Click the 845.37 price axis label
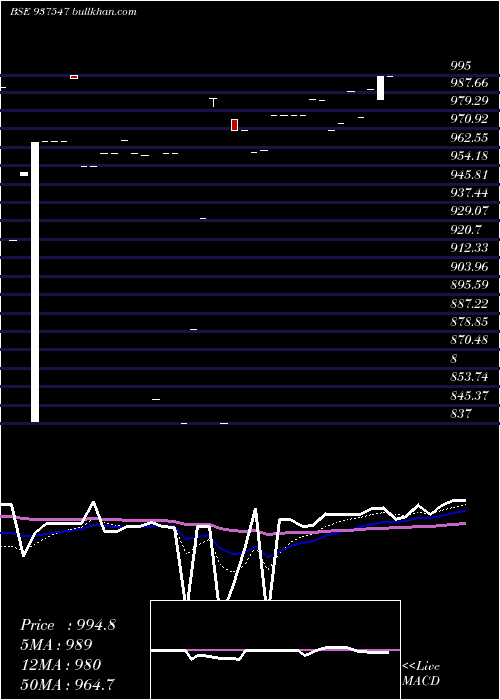The height and width of the screenshot is (700, 500). (469, 396)
